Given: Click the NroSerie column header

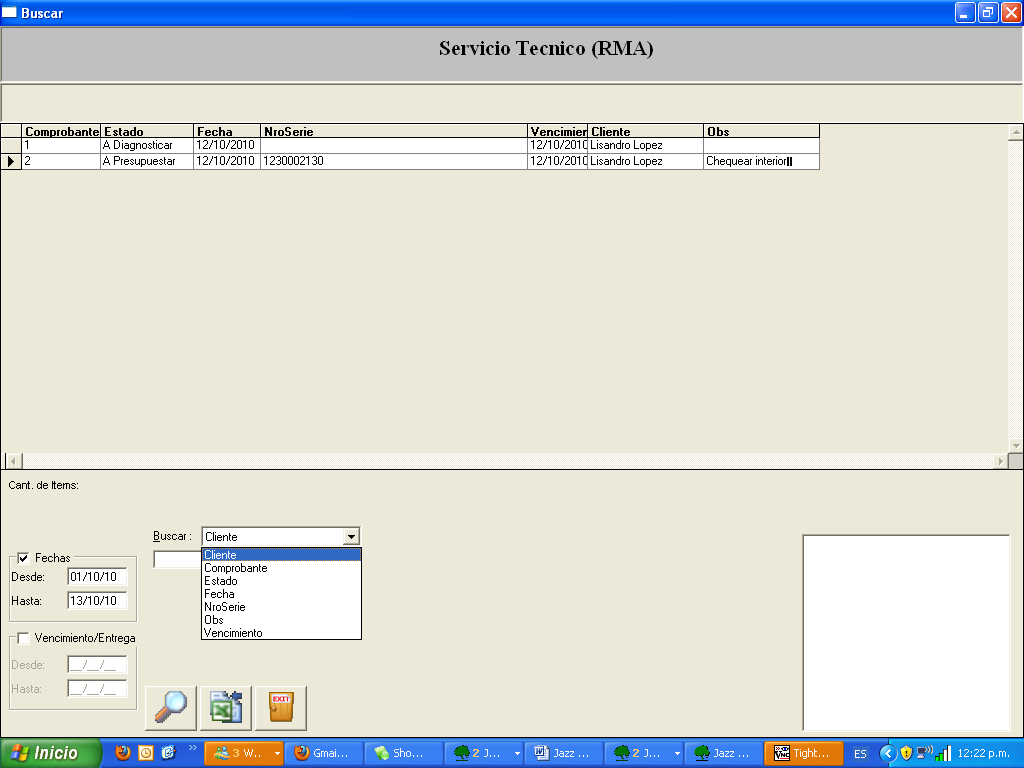Looking at the screenshot, I should point(394,131).
